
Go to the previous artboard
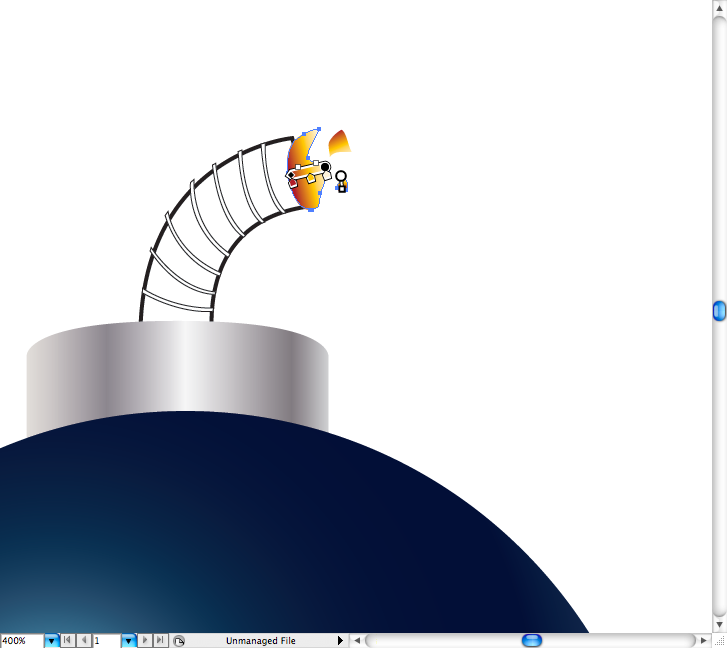click(x=84, y=640)
